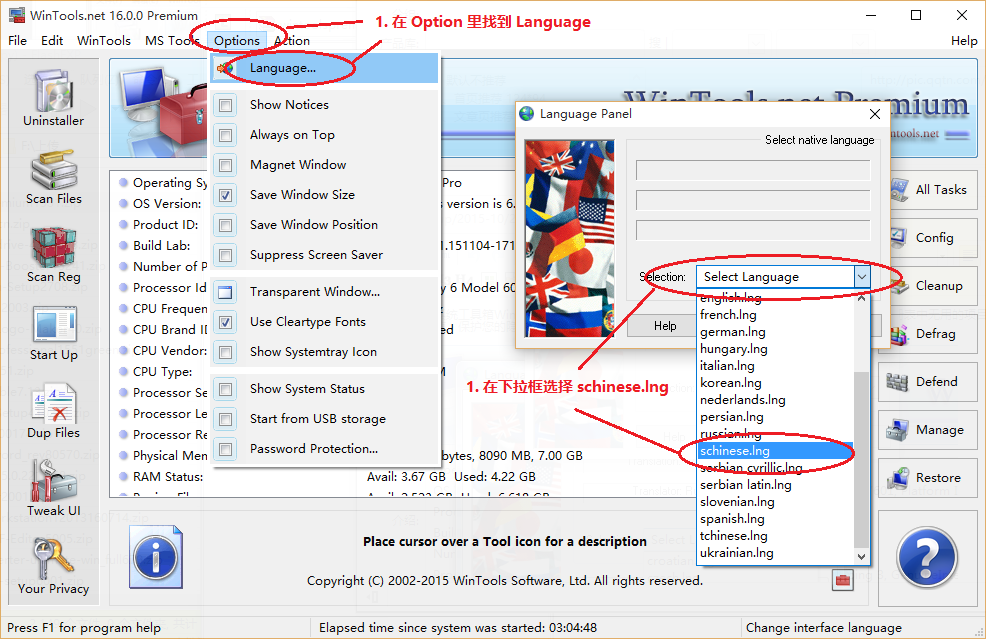
Task: Click the Cleanup button
Action: [x=926, y=286]
